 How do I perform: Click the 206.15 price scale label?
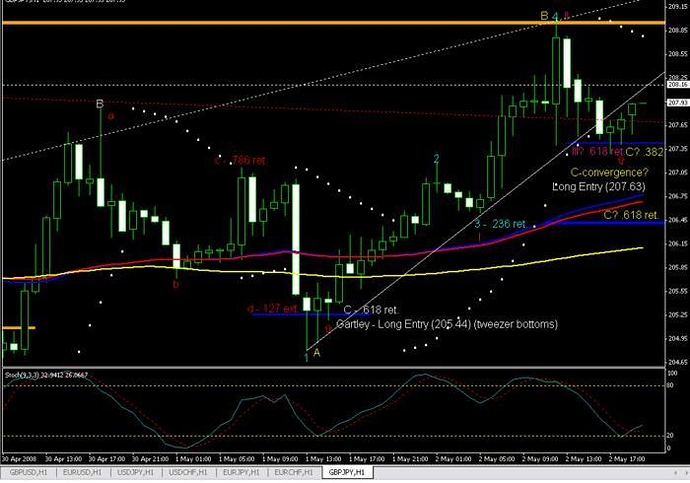678,244
